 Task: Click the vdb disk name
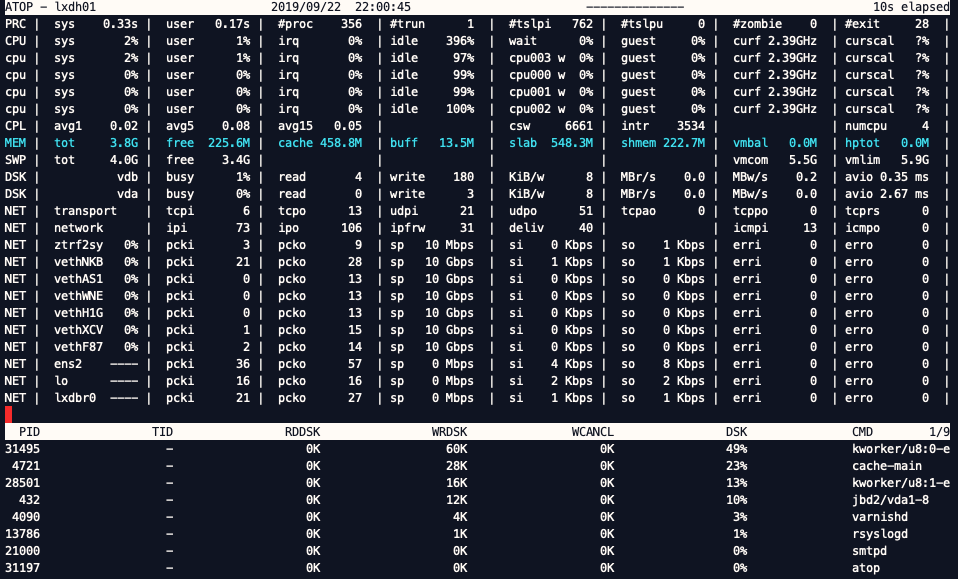click(127, 177)
